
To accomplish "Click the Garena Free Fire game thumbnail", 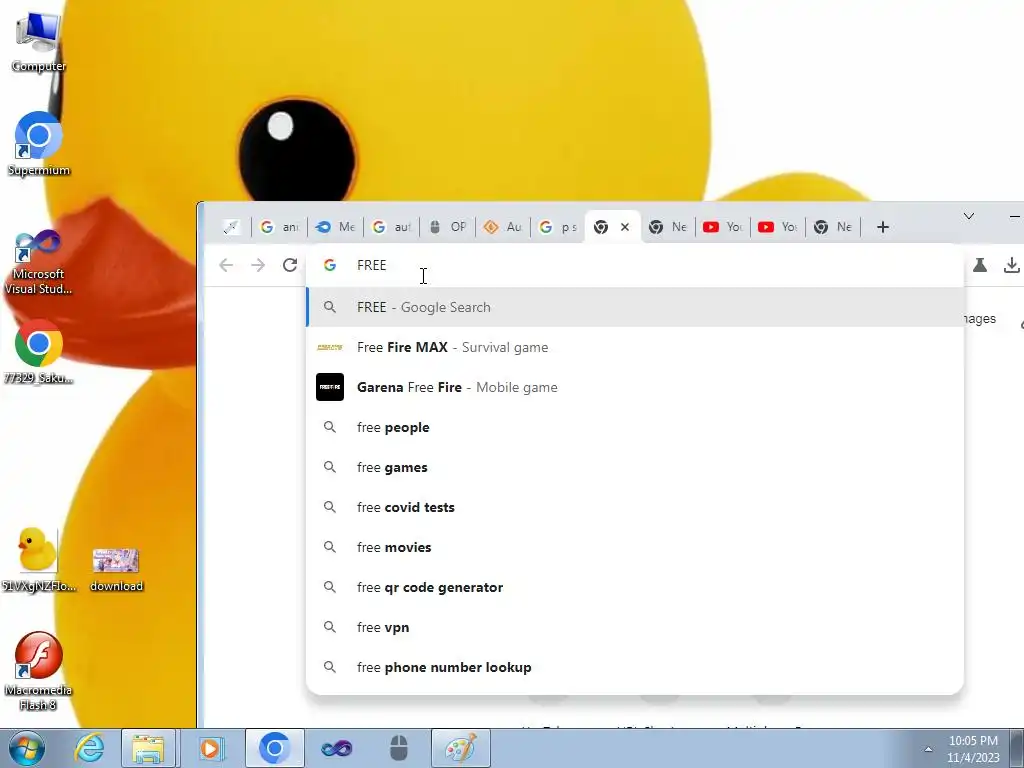I will pyautogui.click(x=330, y=387).
